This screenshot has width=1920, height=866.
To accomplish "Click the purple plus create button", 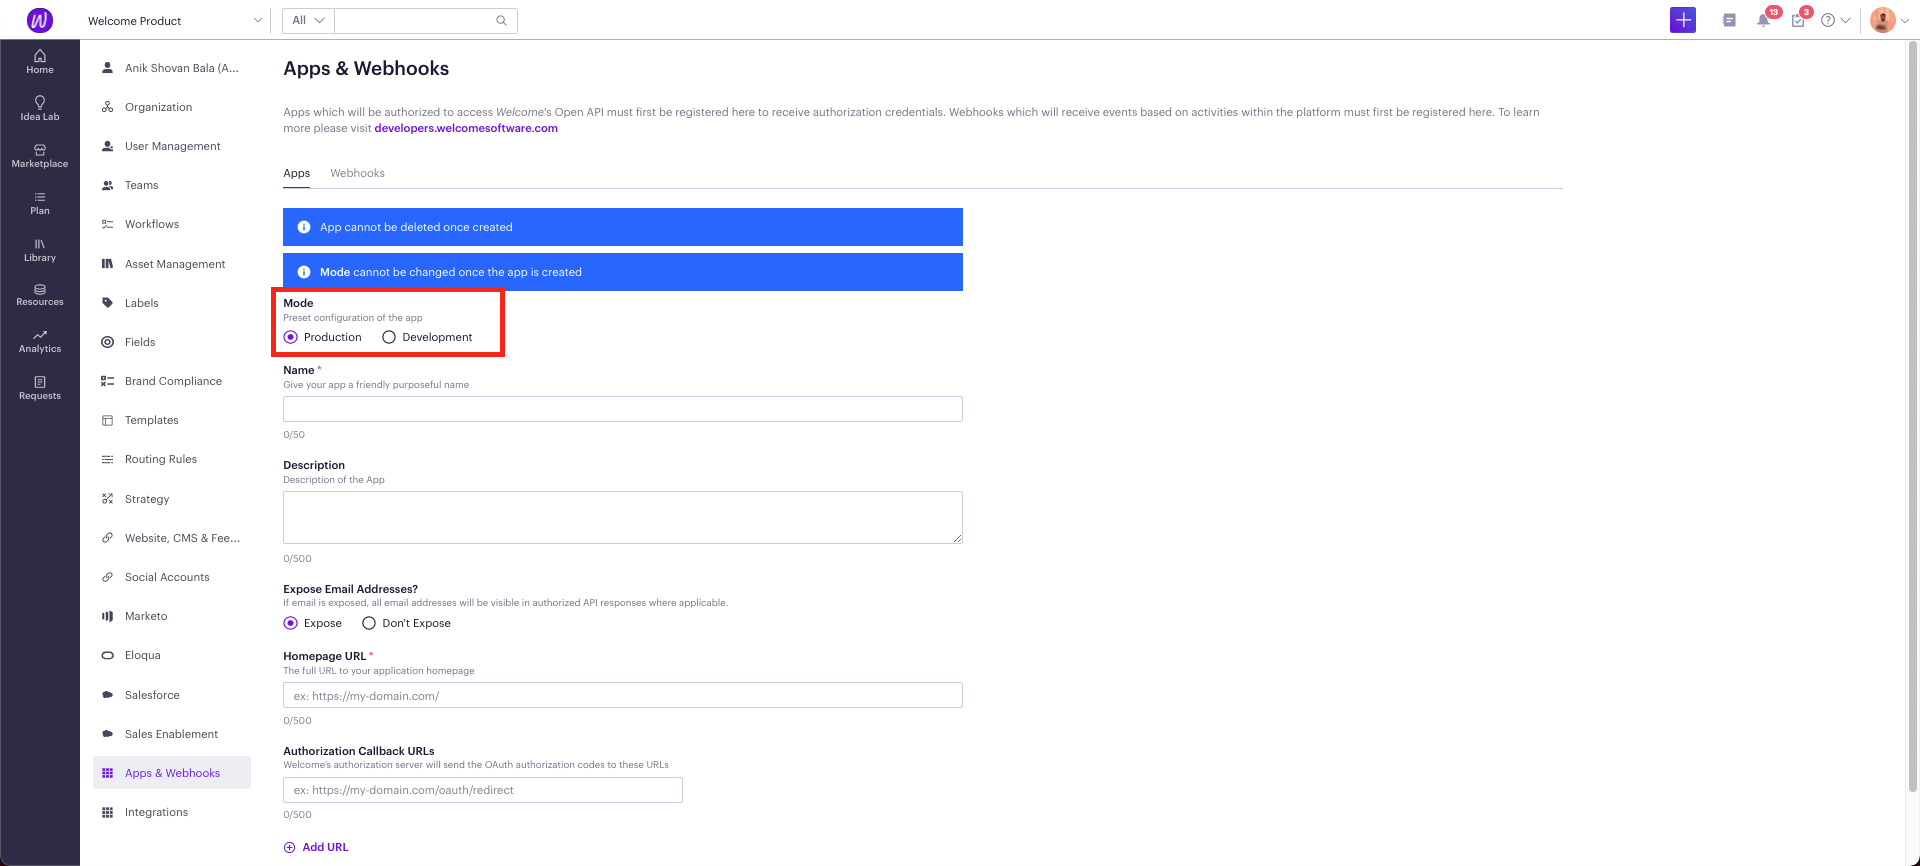I will (x=1683, y=20).
